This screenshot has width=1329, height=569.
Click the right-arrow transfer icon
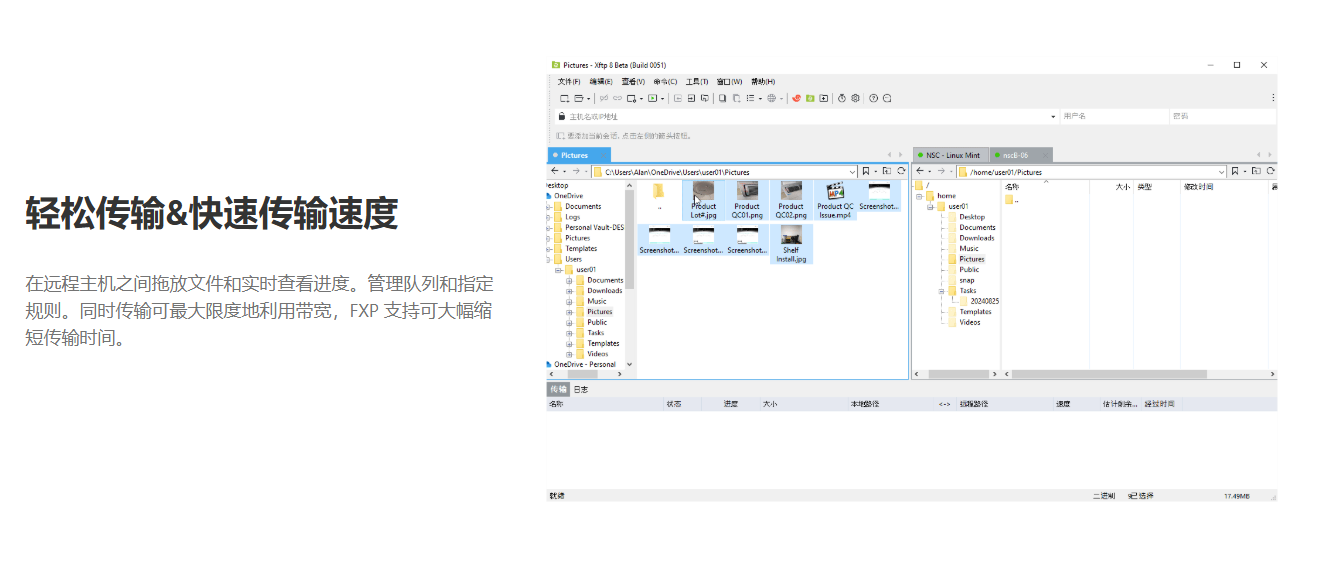(691, 98)
